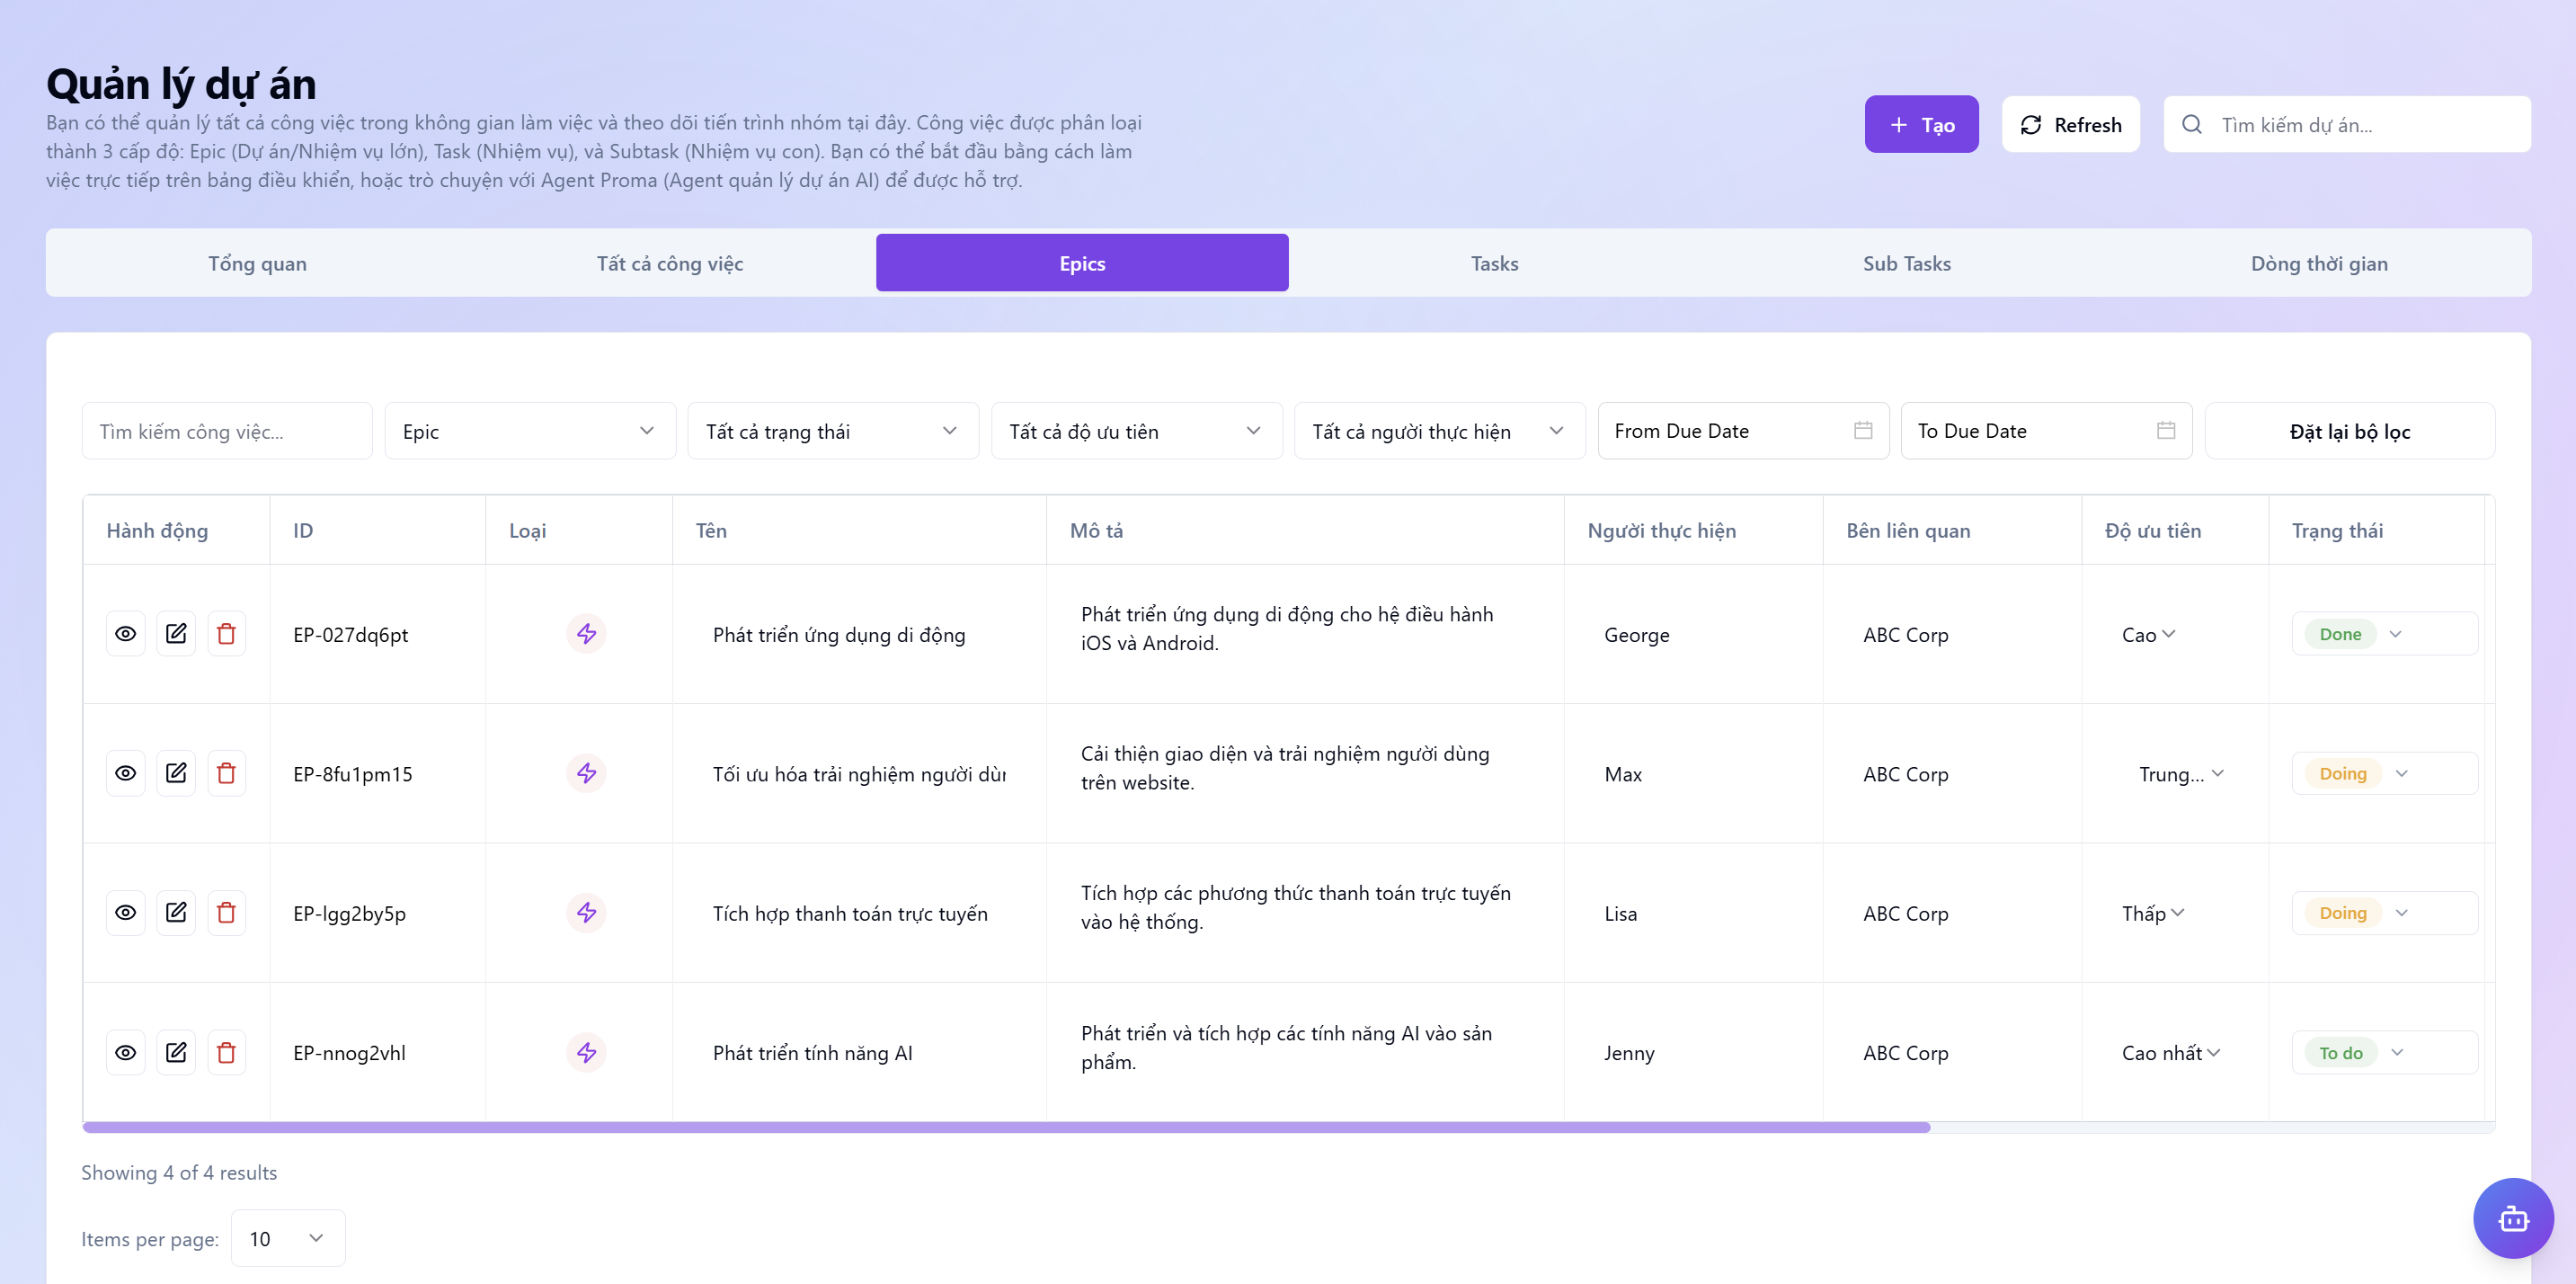Open the AI agent chat bot button

coord(2513,1218)
